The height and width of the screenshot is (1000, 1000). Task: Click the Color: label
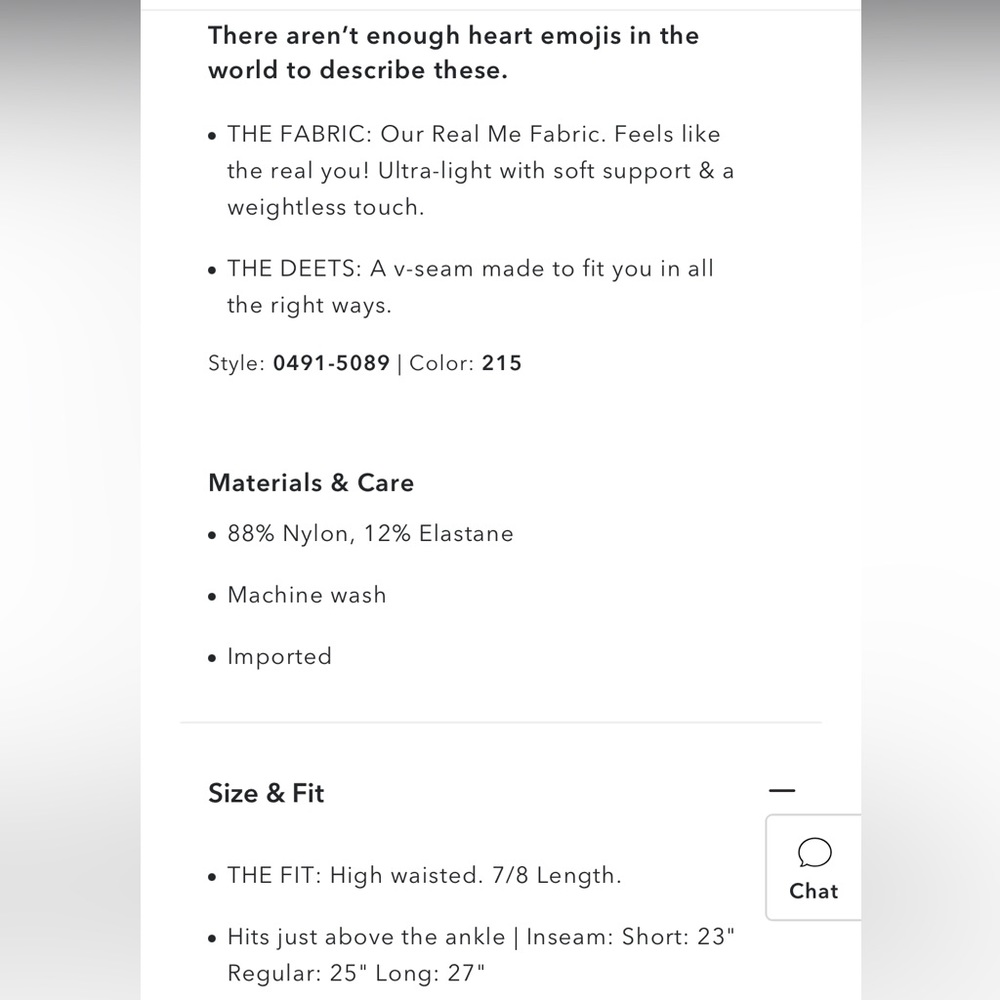442,363
